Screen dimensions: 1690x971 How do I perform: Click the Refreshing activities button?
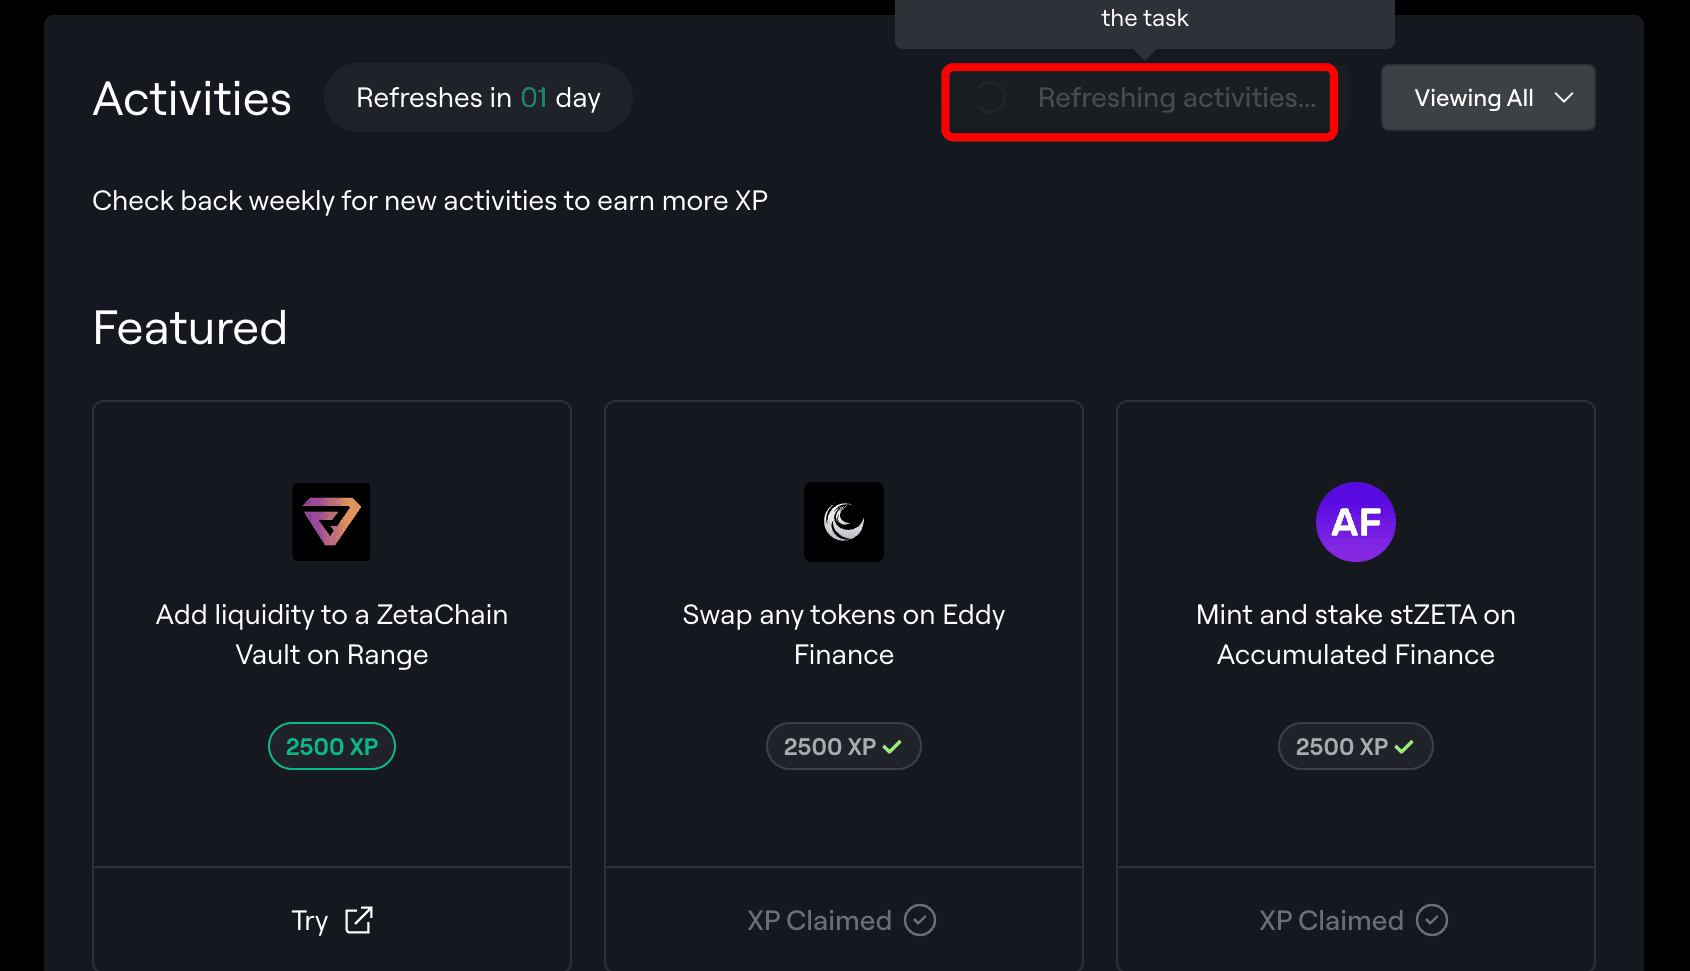click(x=1140, y=98)
